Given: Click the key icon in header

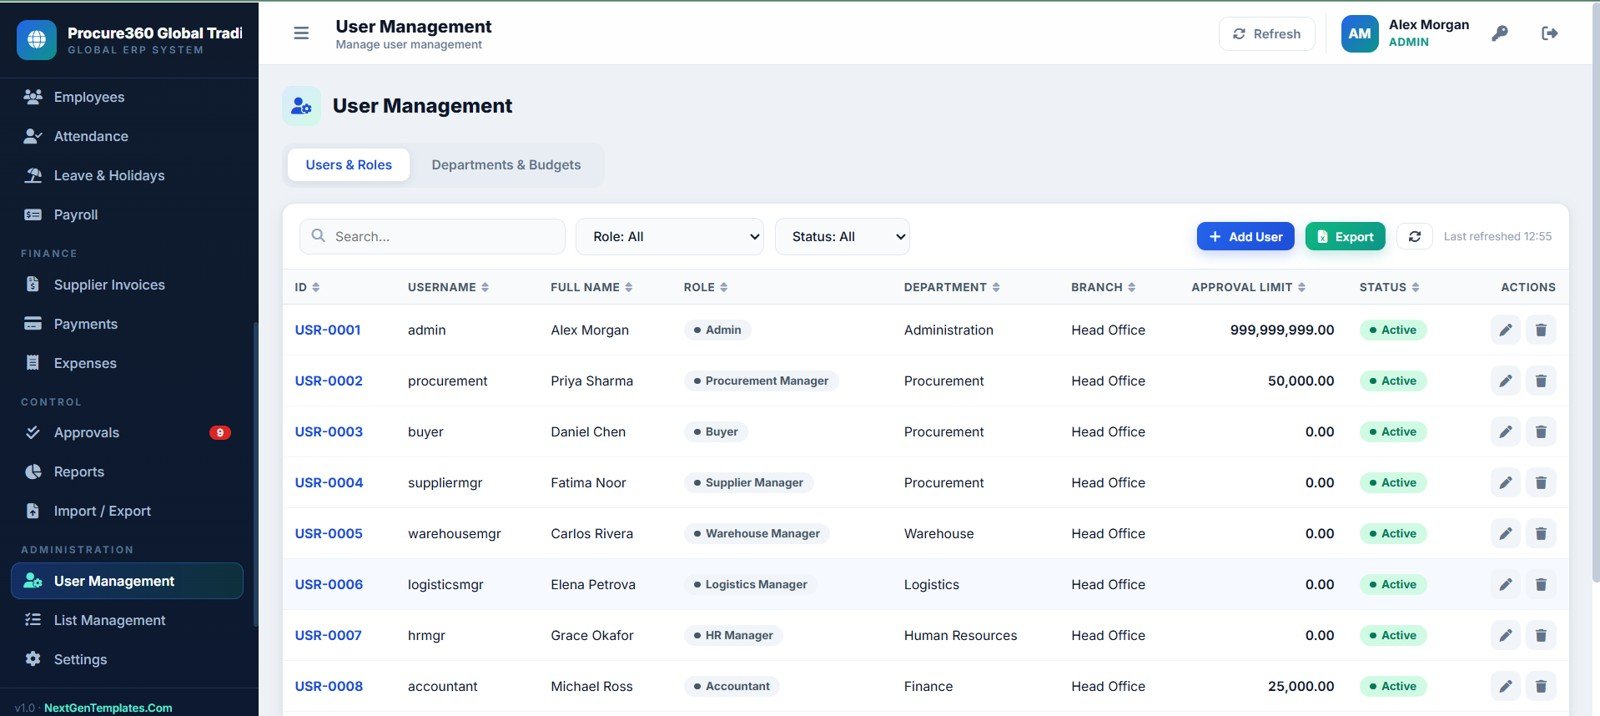Looking at the screenshot, I should pos(1499,33).
